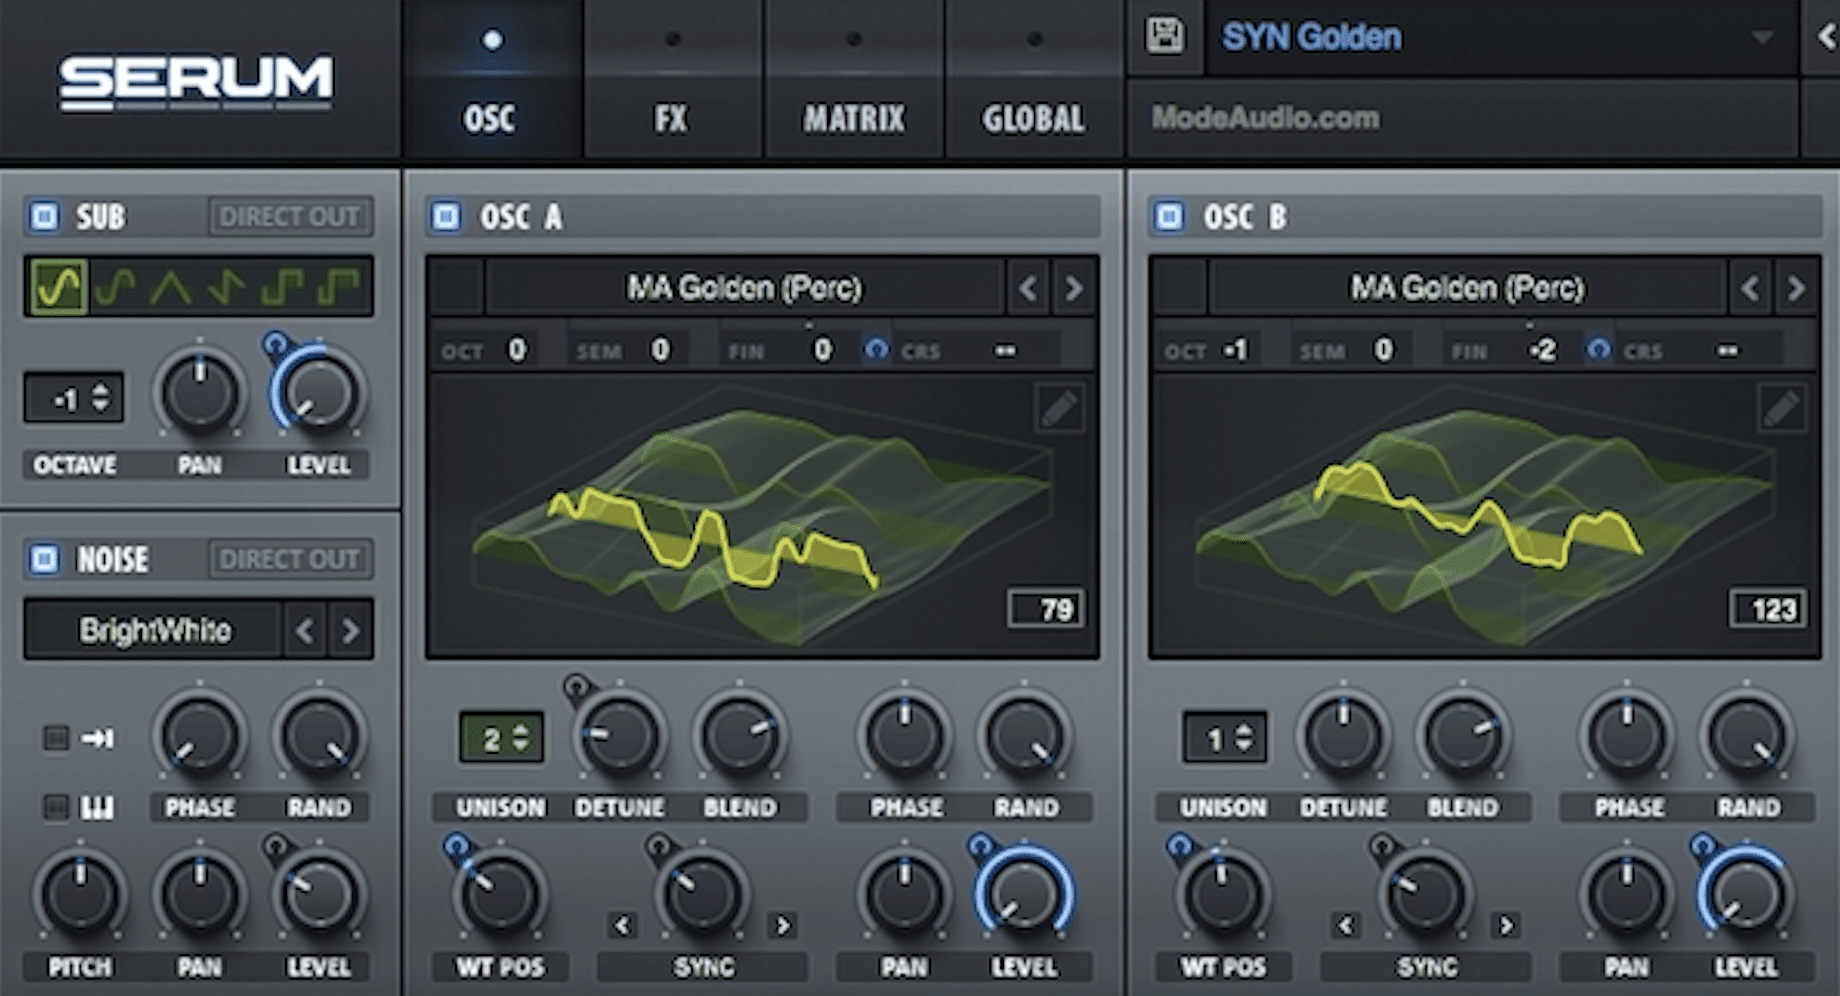This screenshot has height=996, width=1840.
Task: Open the OSC B MA Golden (Perc) wavetable menu
Action: tap(1467, 289)
